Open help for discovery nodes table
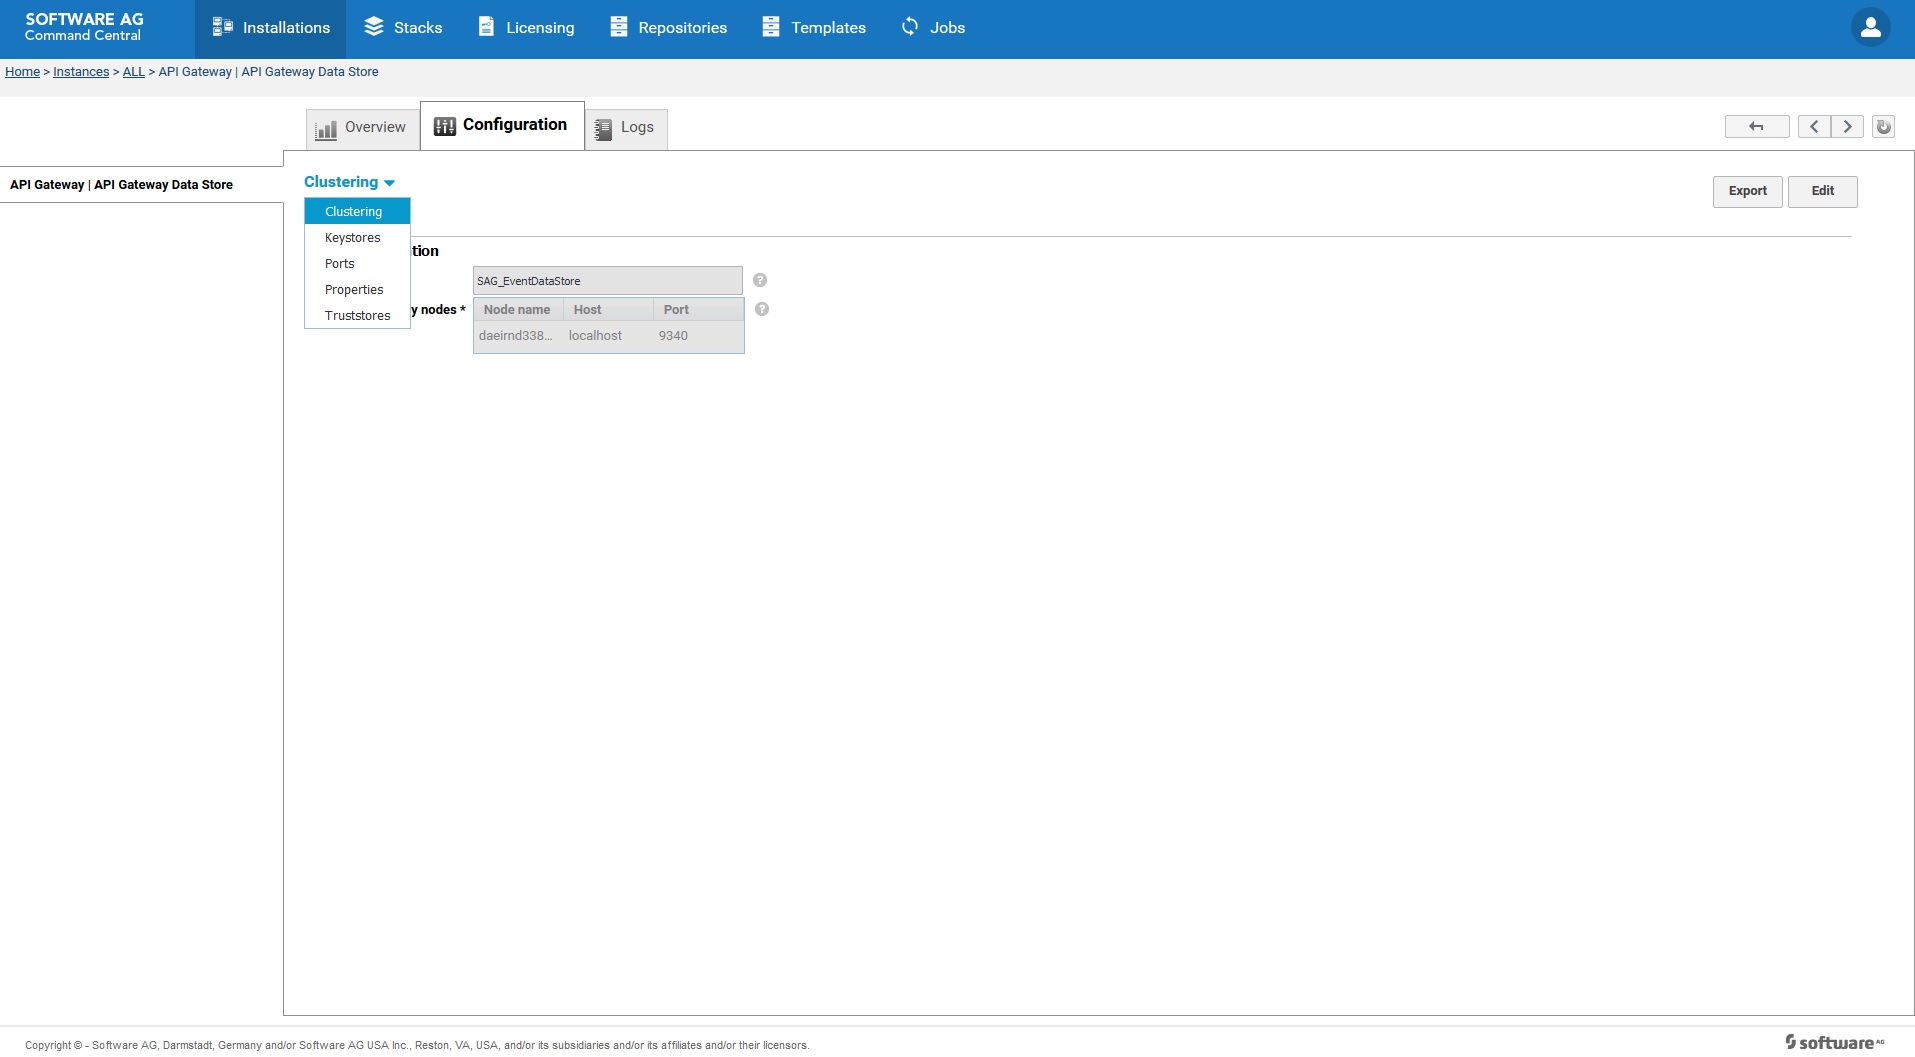The image size is (1915, 1057). [762, 309]
